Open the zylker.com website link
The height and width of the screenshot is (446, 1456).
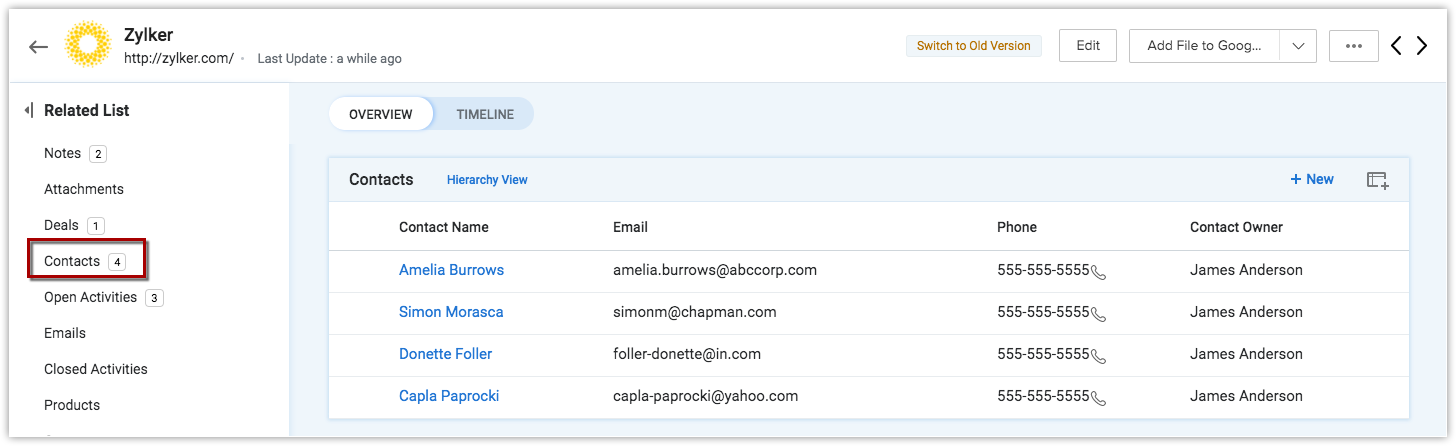tap(179, 58)
